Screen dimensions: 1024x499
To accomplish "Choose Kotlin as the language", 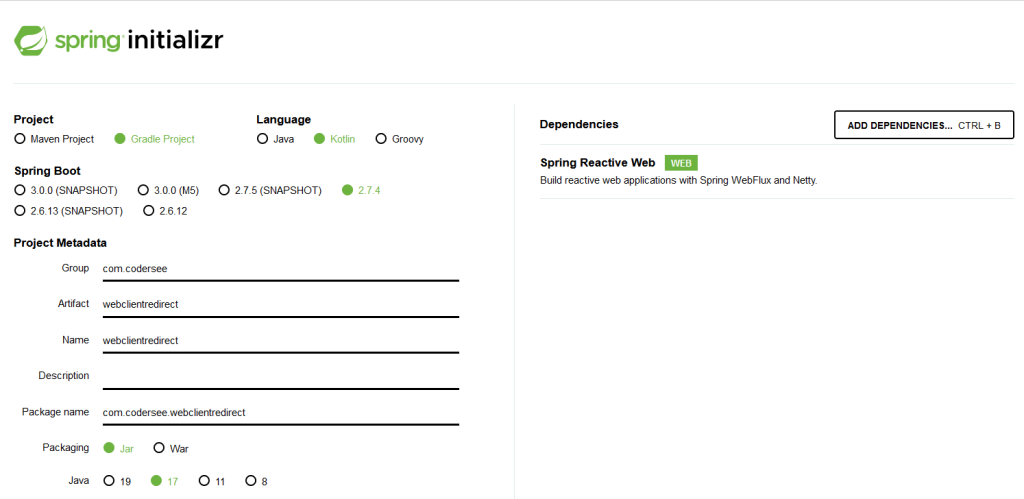I will pyautogui.click(x=320, y=139).
